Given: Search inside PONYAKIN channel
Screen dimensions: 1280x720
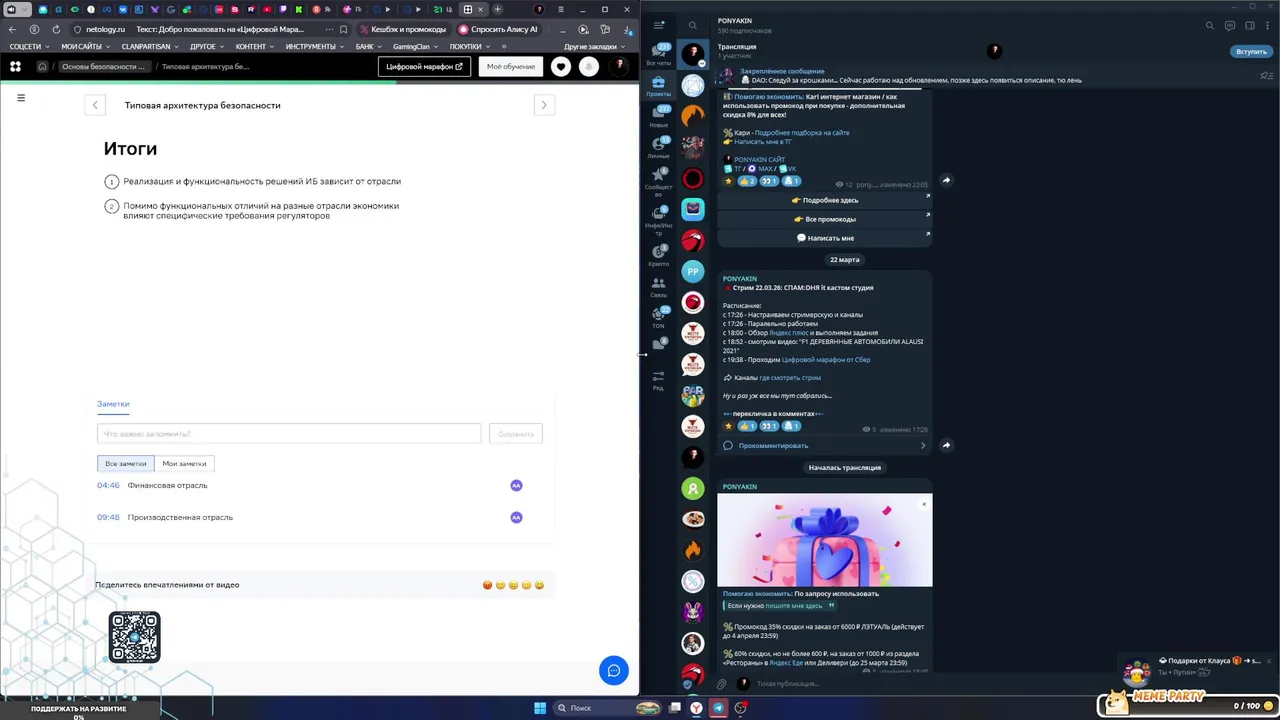Looking at the screenshot, I should click(x=1209, y=26).
